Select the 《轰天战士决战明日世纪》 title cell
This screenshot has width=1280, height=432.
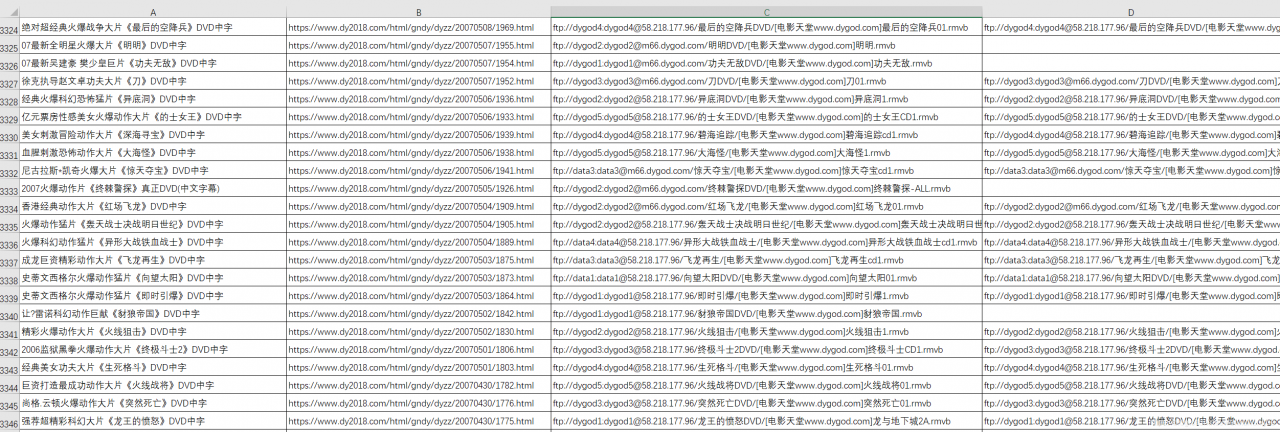pyautogui.click(x=152, y=225)
